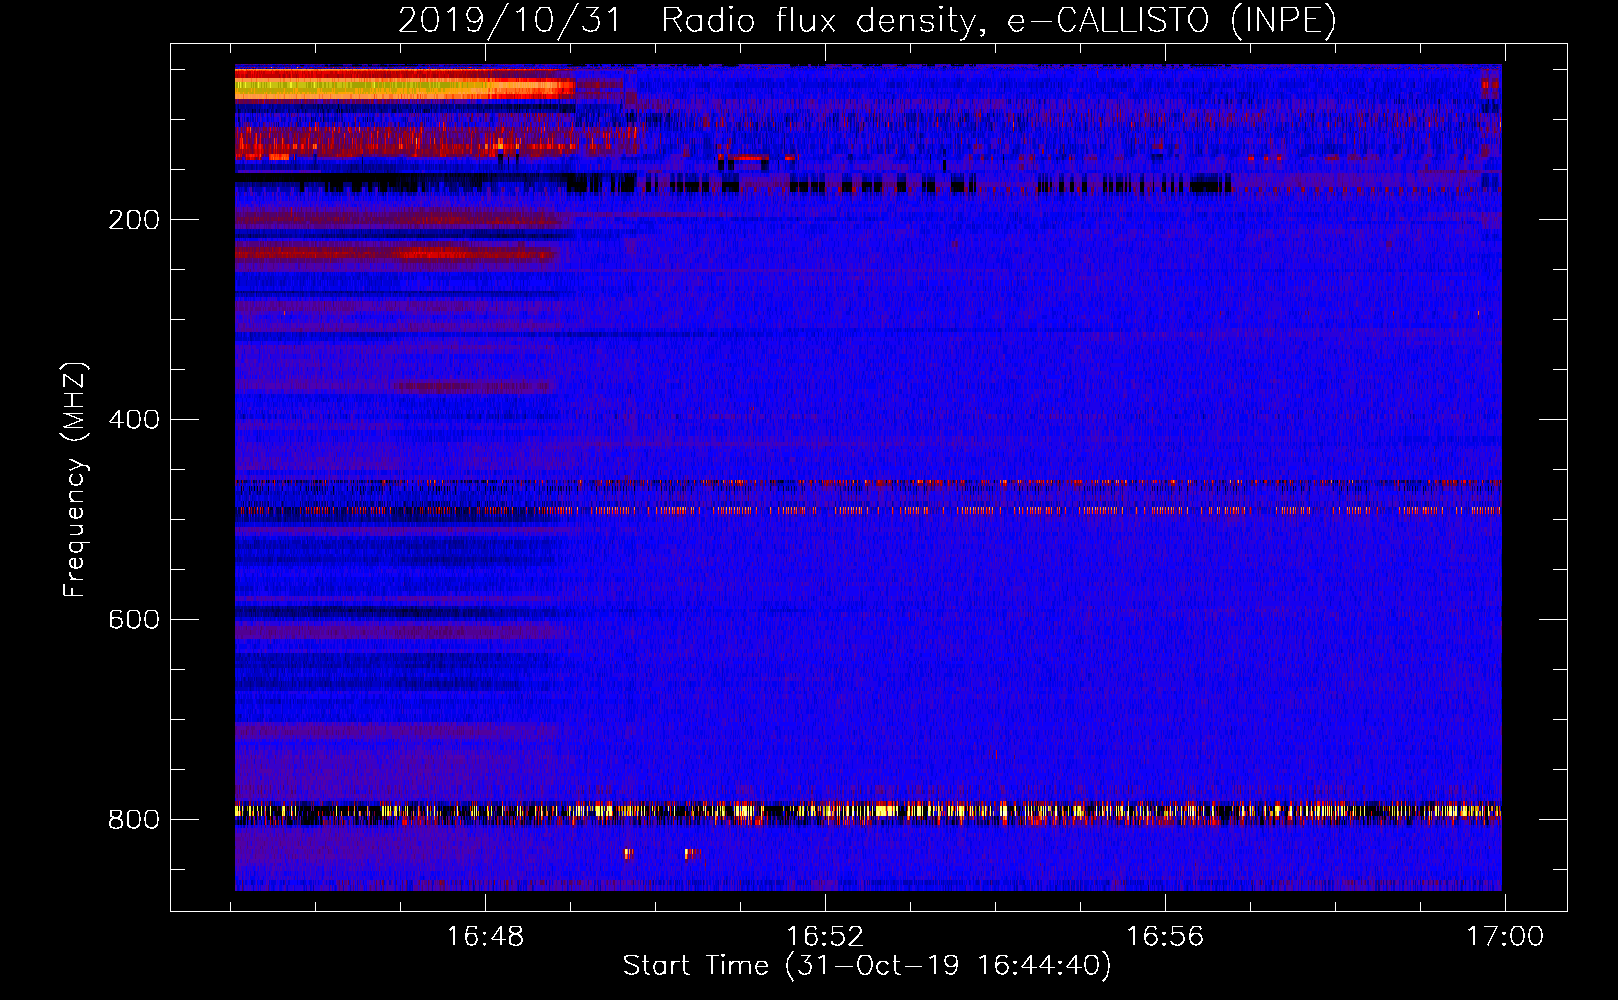Image resolution: width=1618 pixels, height=1000 pixels.
Task: Click the '200' frequency tick label
Action: (134, 220)
